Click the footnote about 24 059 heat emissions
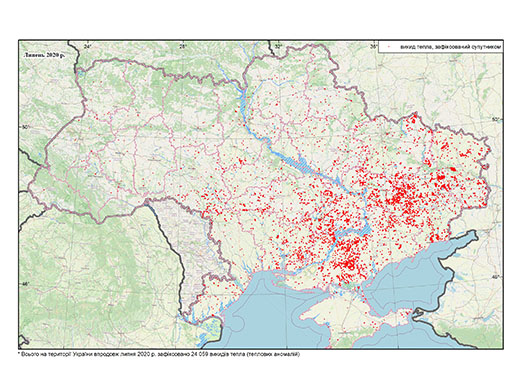 click(160, 354)
